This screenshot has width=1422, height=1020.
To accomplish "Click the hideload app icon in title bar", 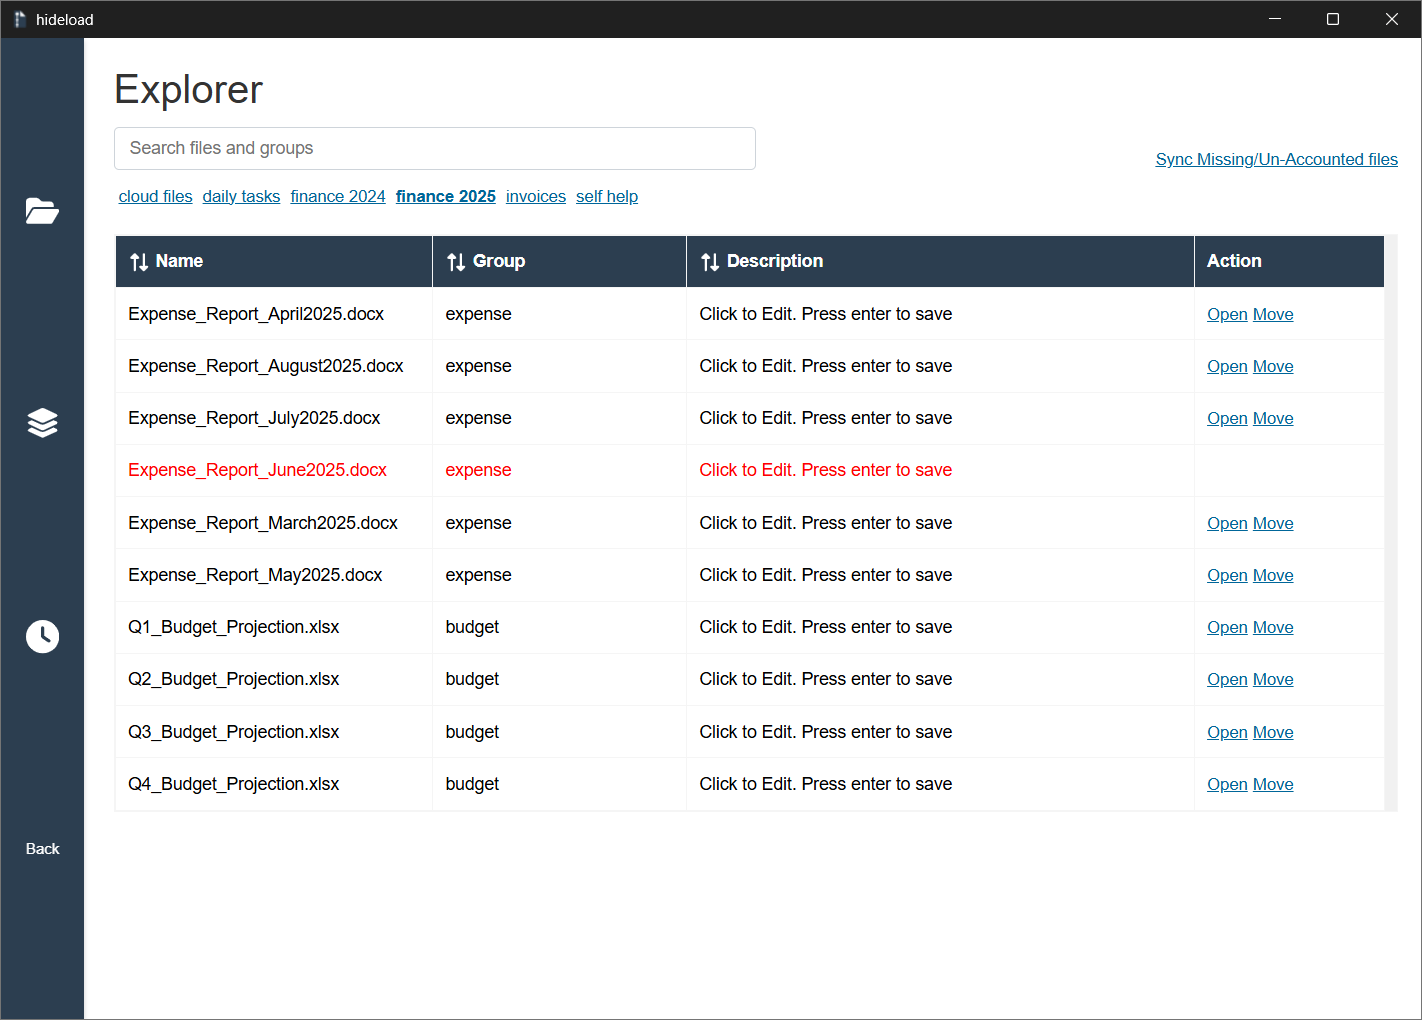I will [x=19, y=19].
